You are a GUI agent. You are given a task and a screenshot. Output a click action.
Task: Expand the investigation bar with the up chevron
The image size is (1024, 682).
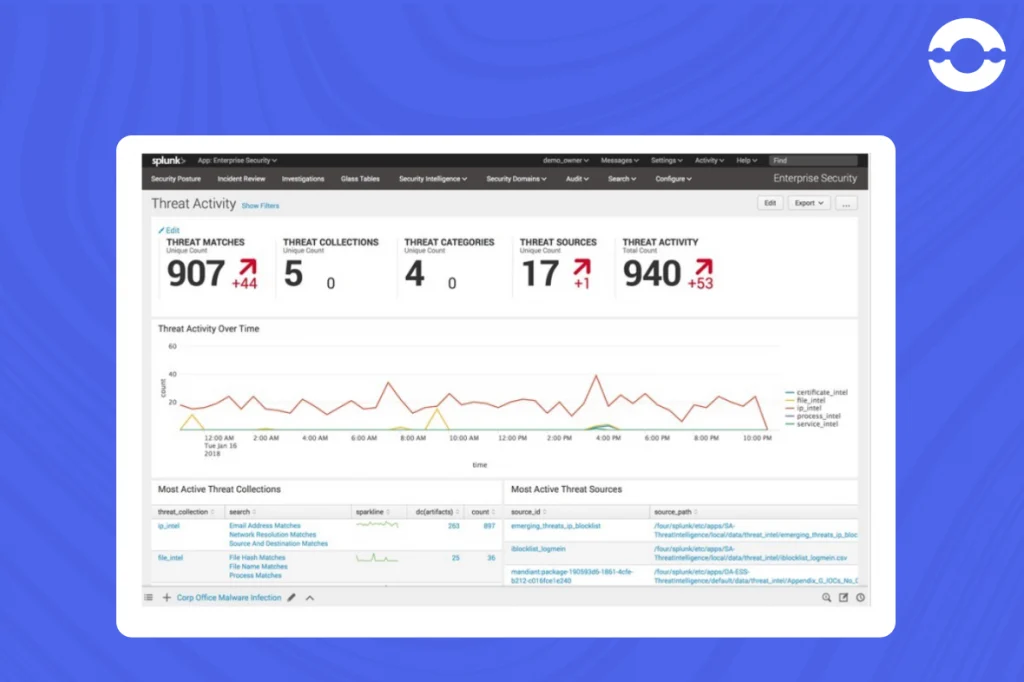tap(310, 598)
